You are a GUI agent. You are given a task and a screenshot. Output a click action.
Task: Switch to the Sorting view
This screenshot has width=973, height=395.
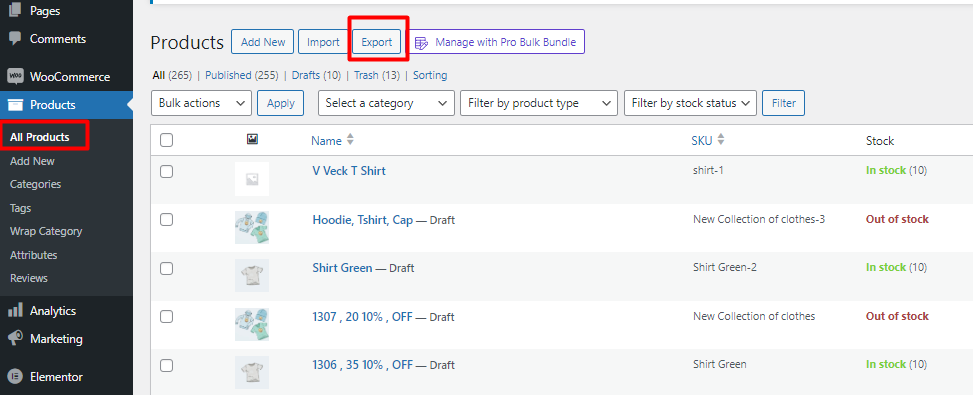pos(430,75)
